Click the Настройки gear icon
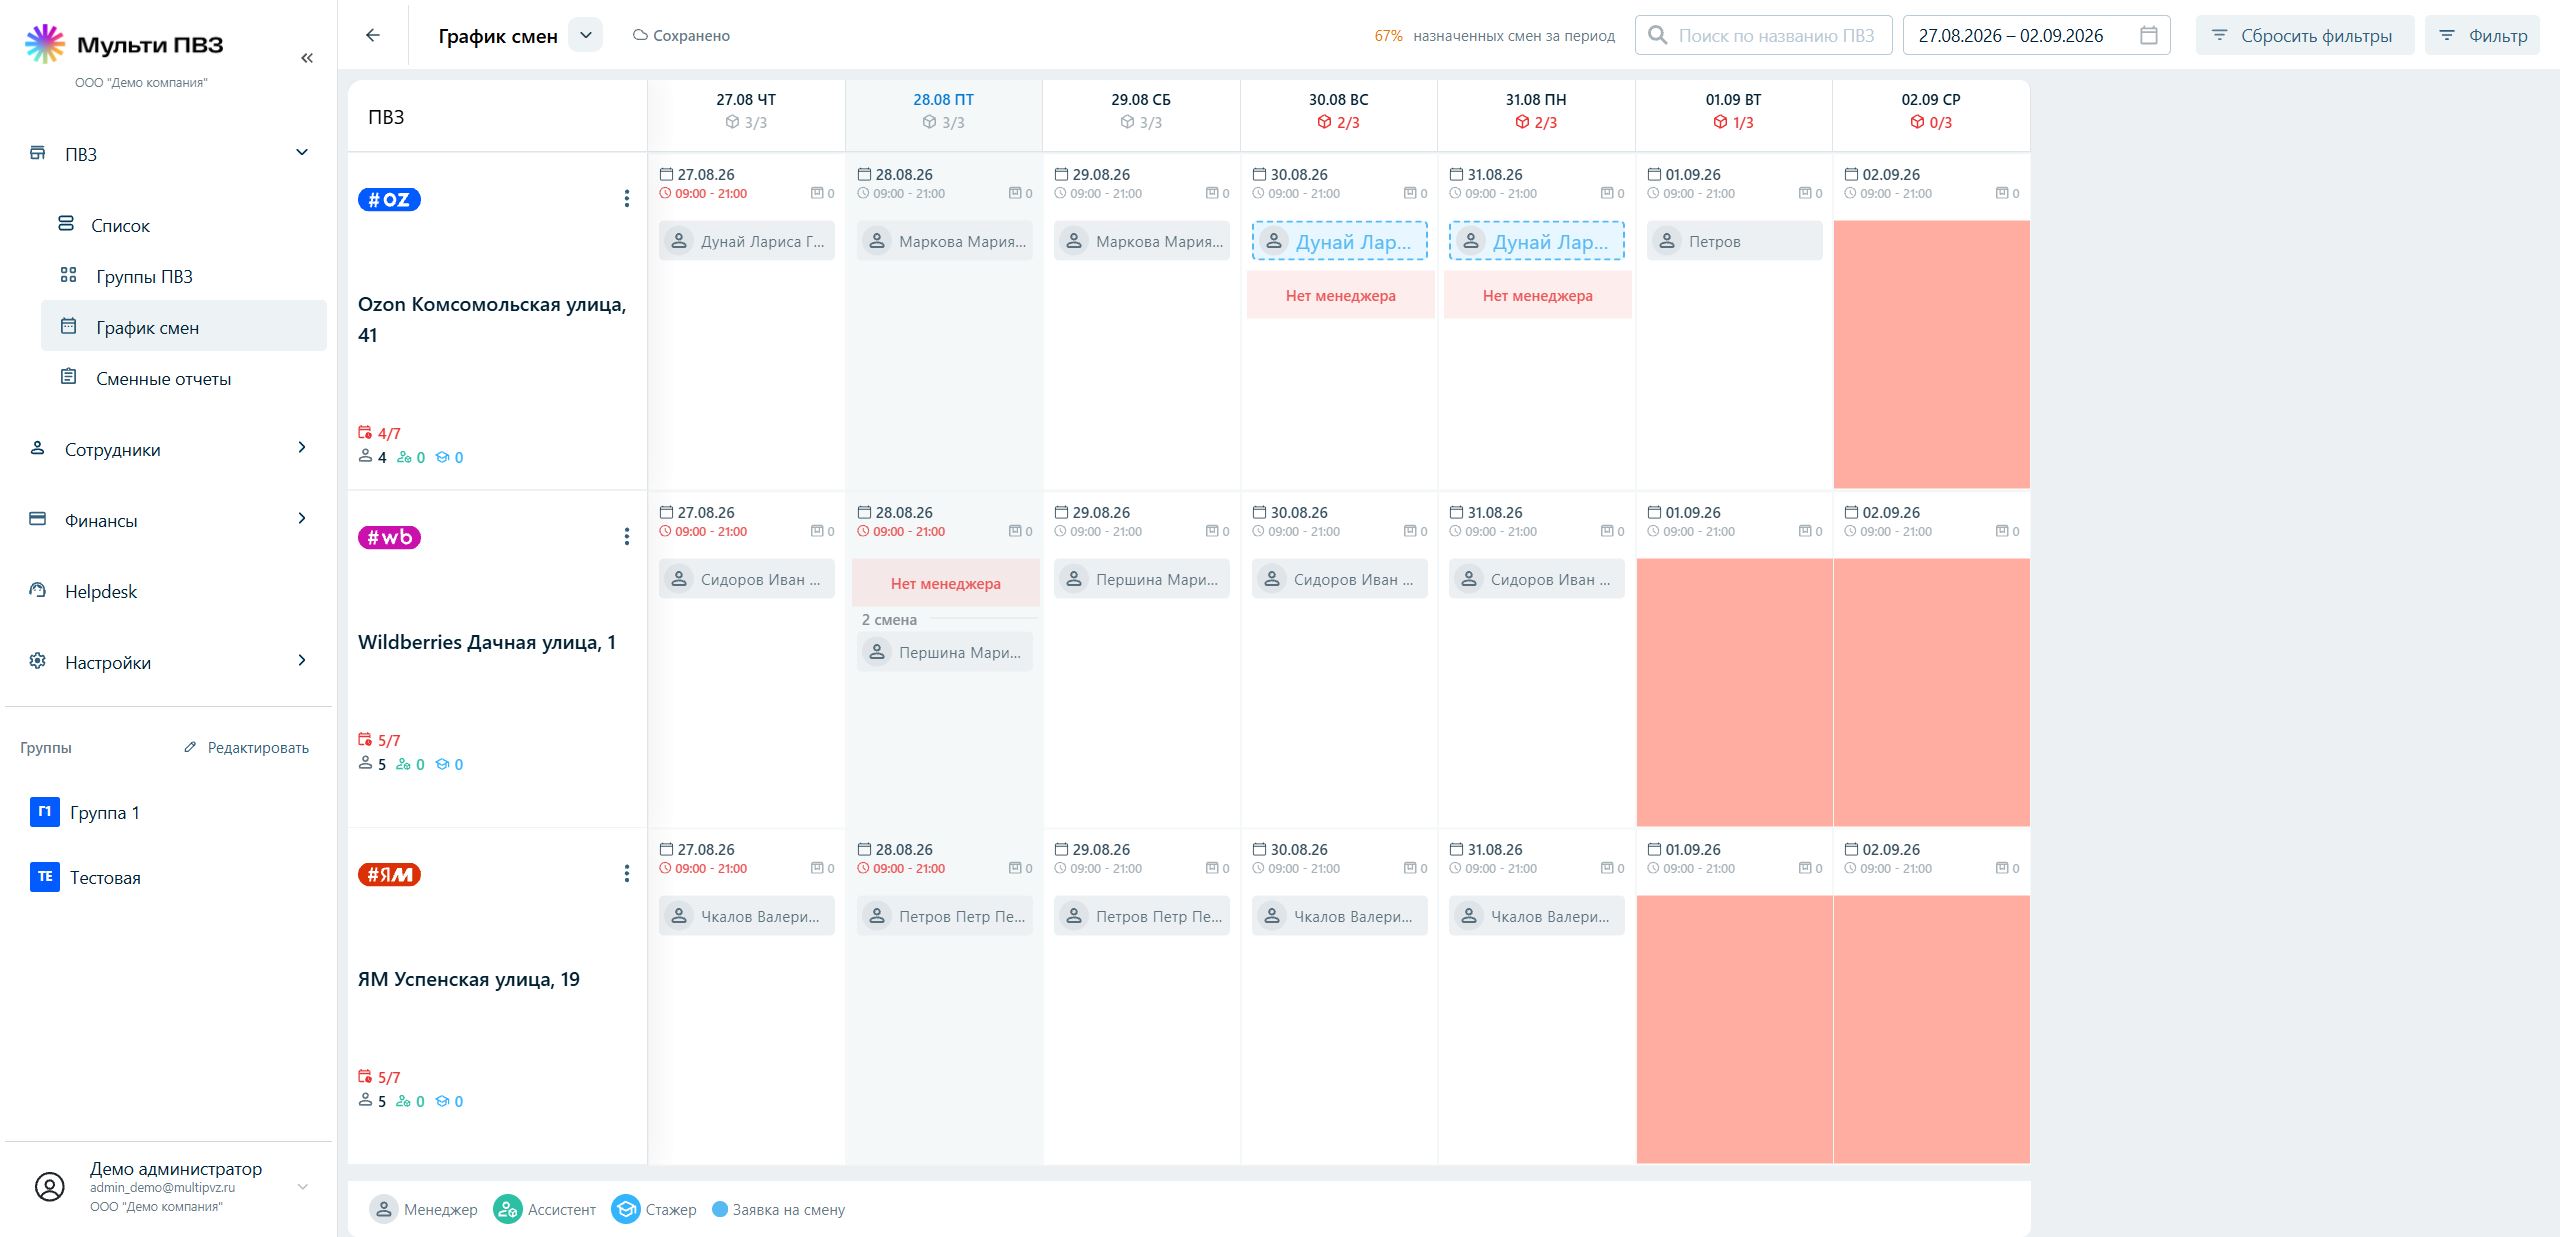This screenshot has height=1237, width=2560. 38,661
